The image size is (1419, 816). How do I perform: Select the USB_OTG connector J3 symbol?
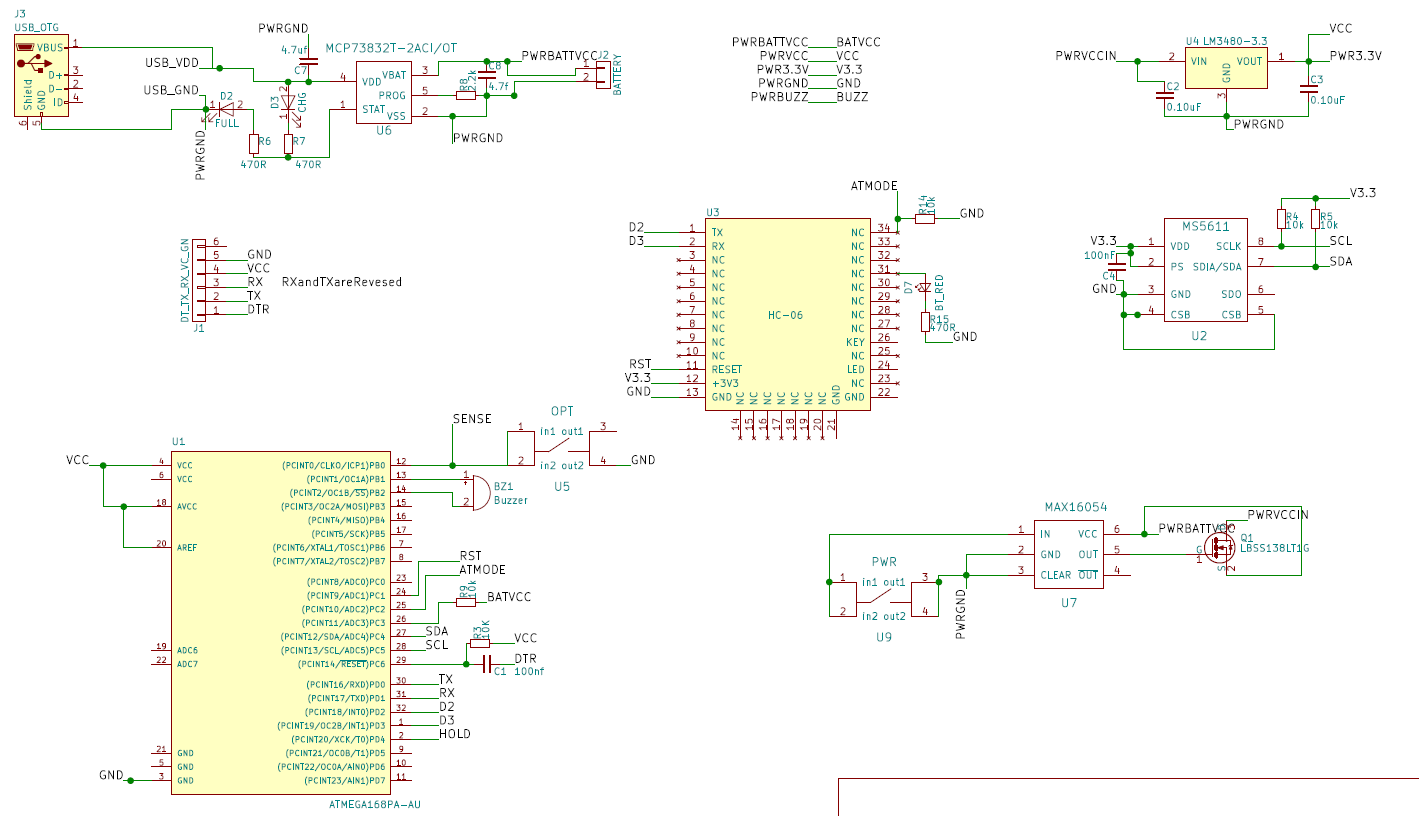pyautogui.click(x=42, y=75)
